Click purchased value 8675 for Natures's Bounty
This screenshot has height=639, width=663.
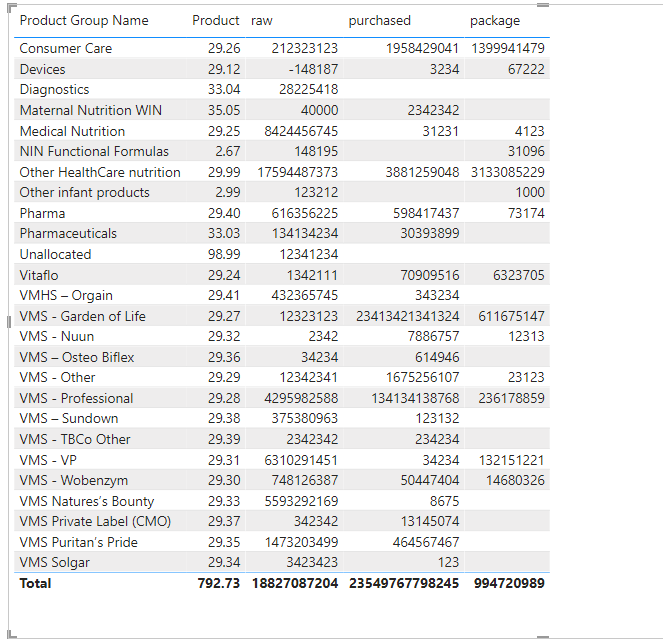(x=444, y=501)
